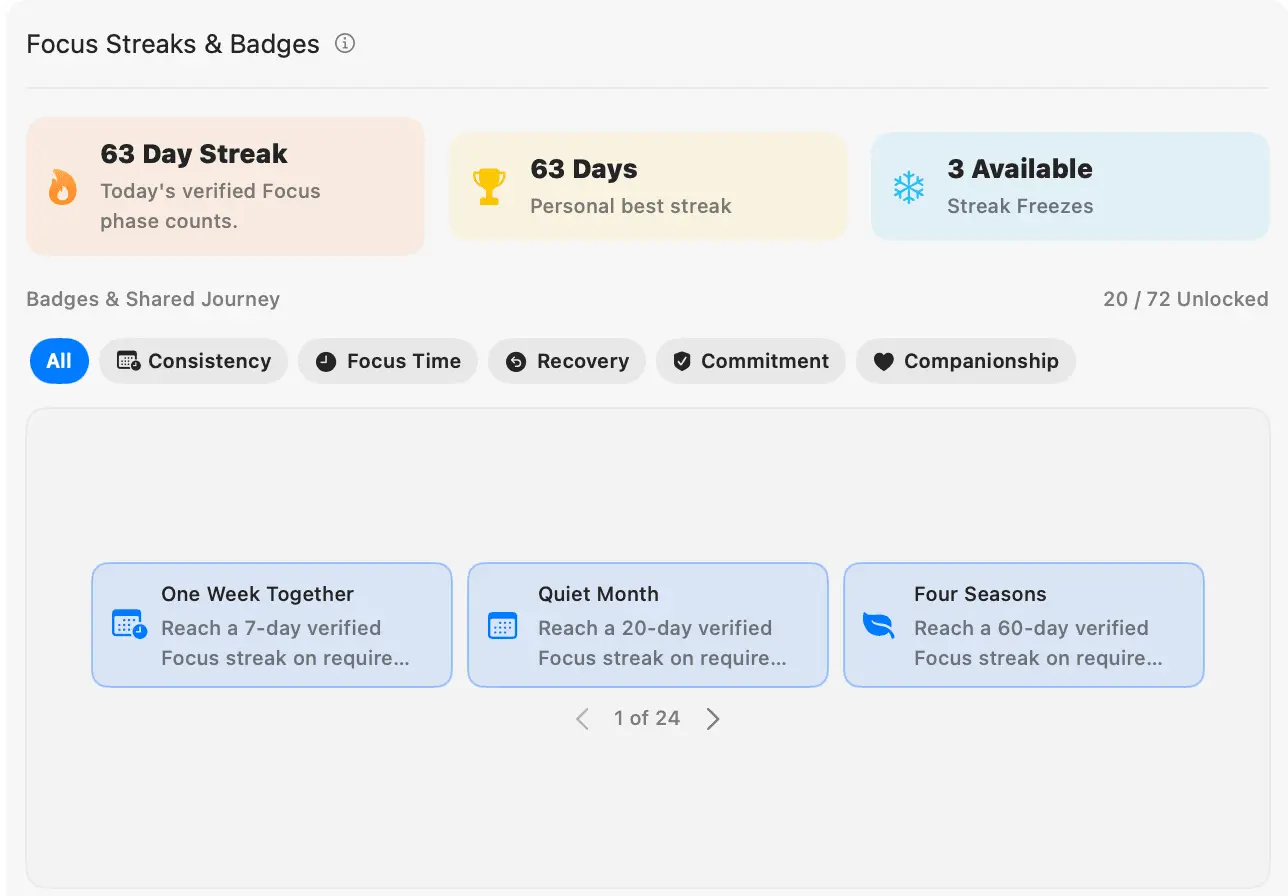Screen dimensions: 1288x896
Task: Click the 63 Day Streak heading
Action: click(194, 154)
